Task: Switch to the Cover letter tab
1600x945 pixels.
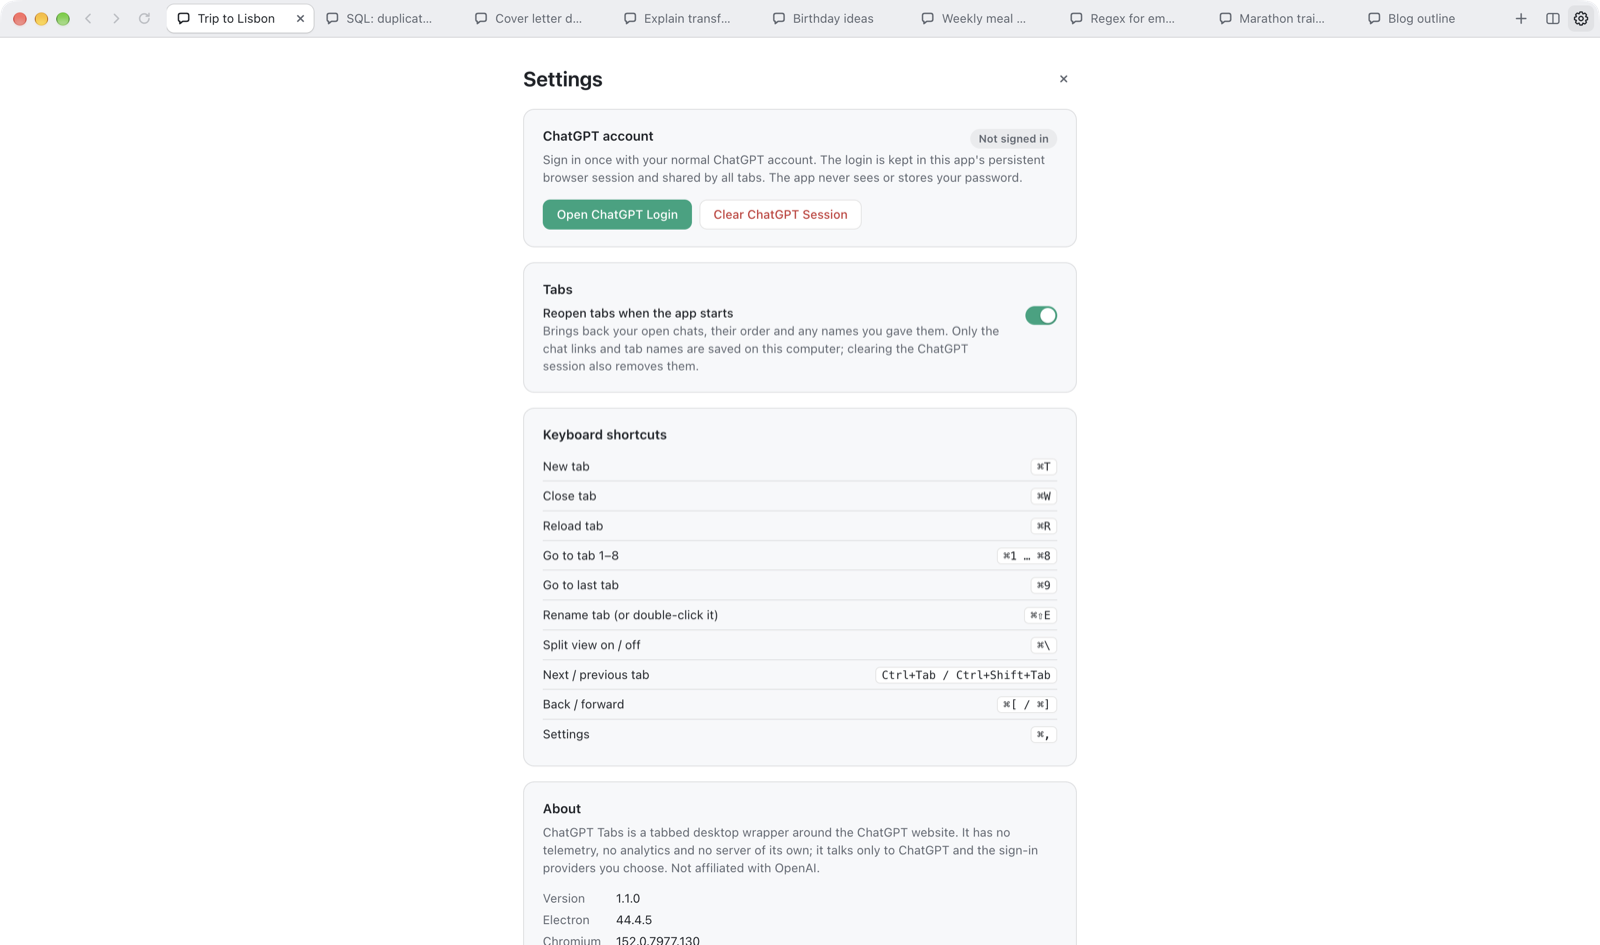Action: point(537,19)
